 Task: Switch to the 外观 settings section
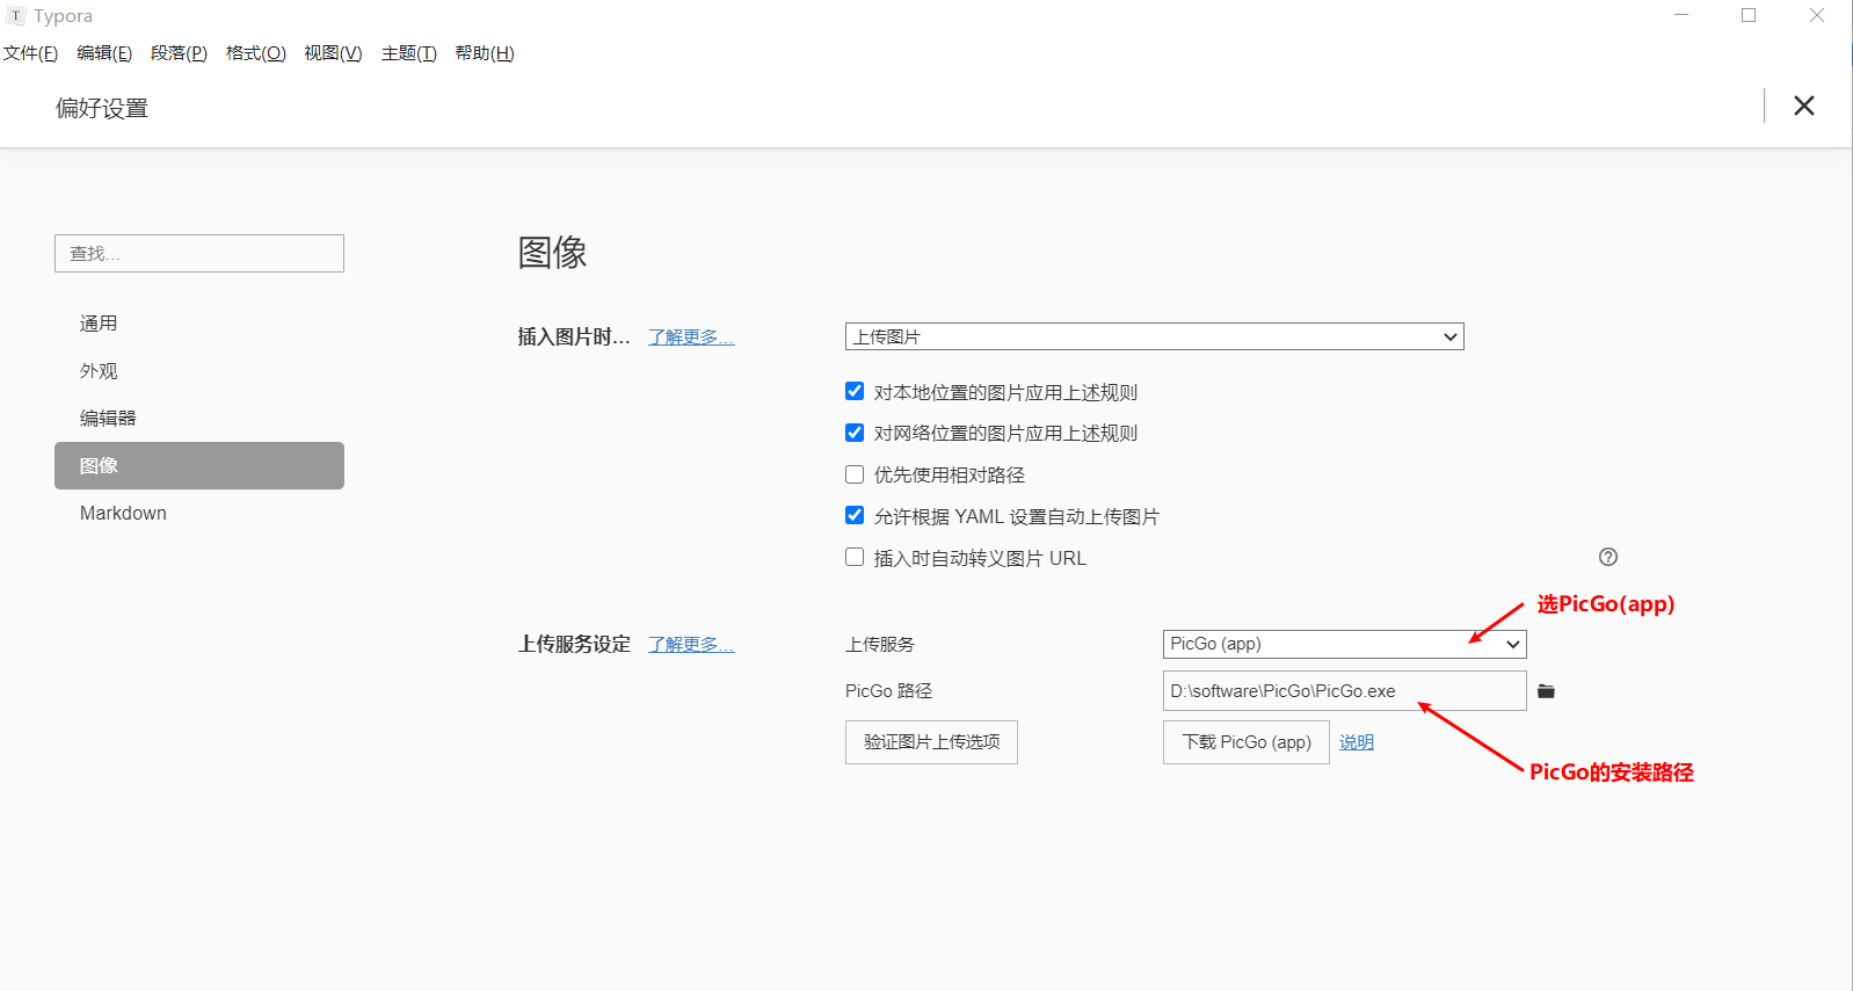pyautogui.click(x=98, y=370)
